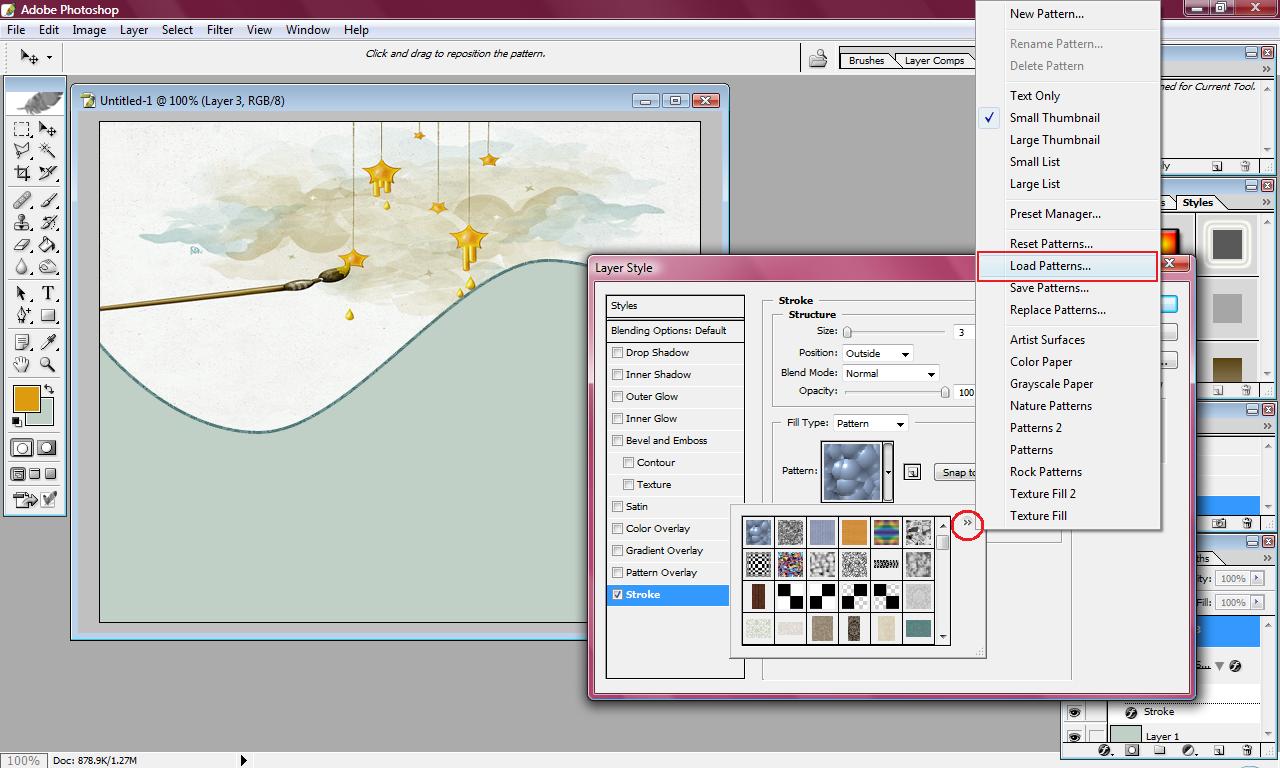
Task: Select the Magic Wand tool
Action: point(47,151)
